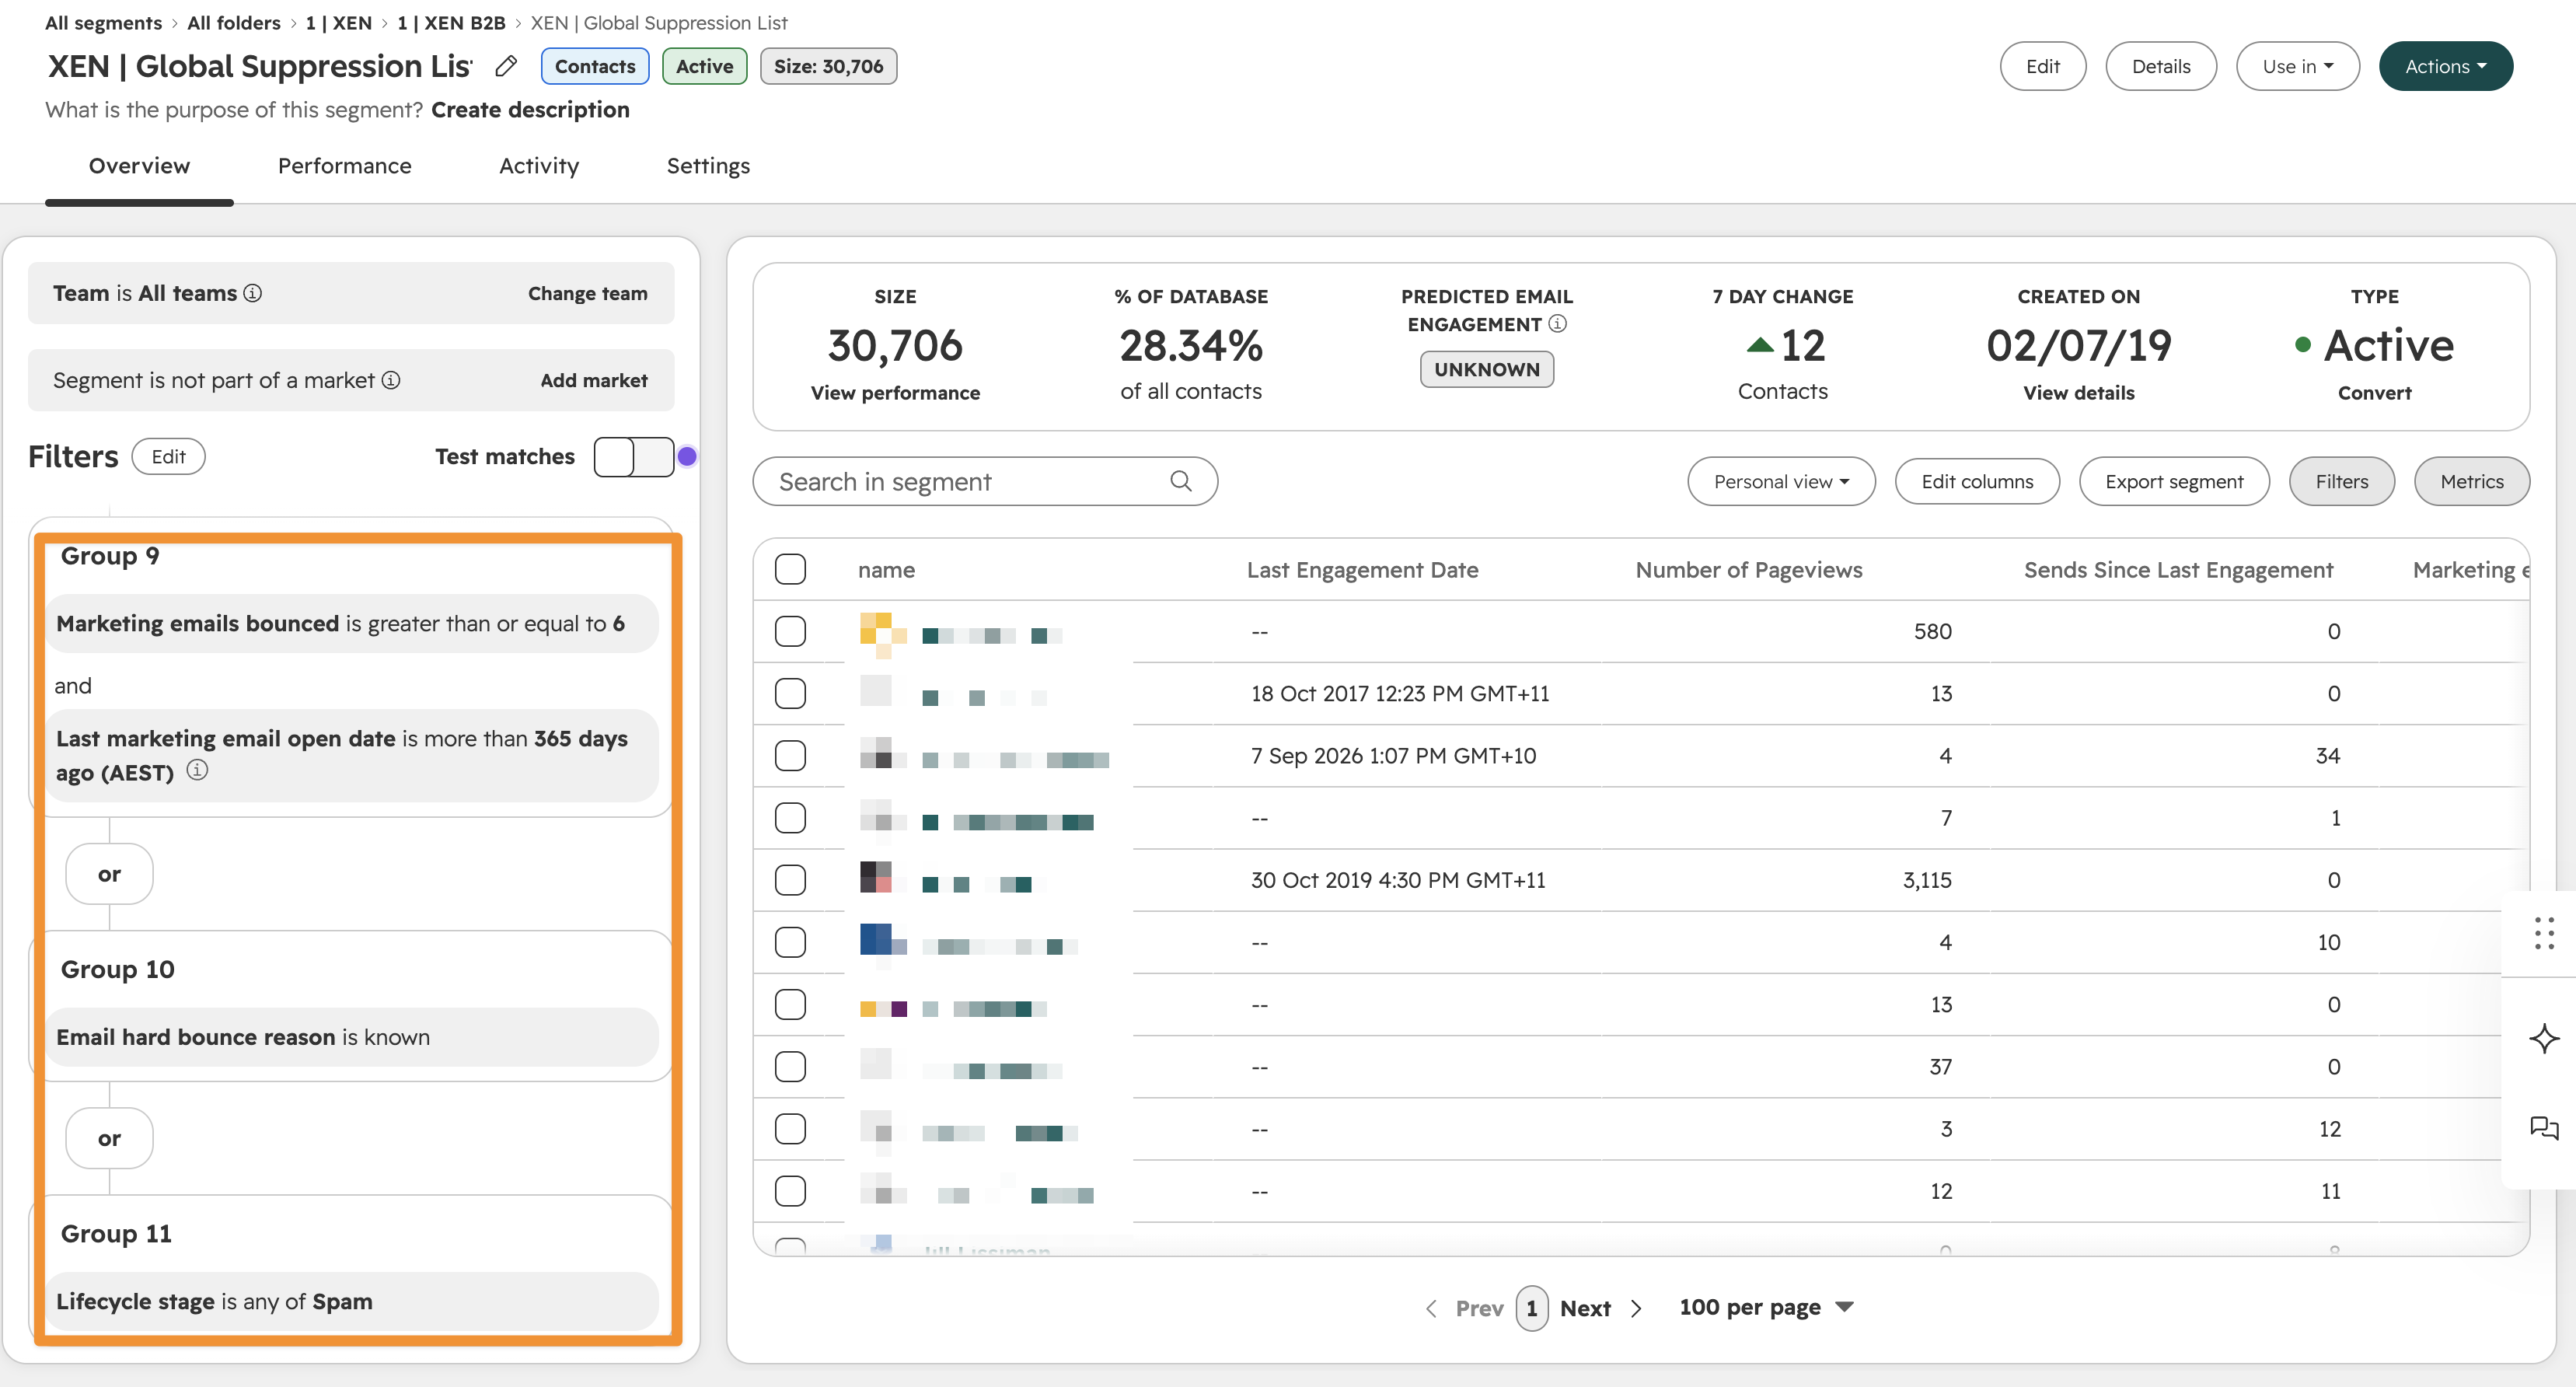The height and width of the screenshot is (1387, 2576).
Task: Check the select-all checkbox in table header
Action: click(790, 569)
